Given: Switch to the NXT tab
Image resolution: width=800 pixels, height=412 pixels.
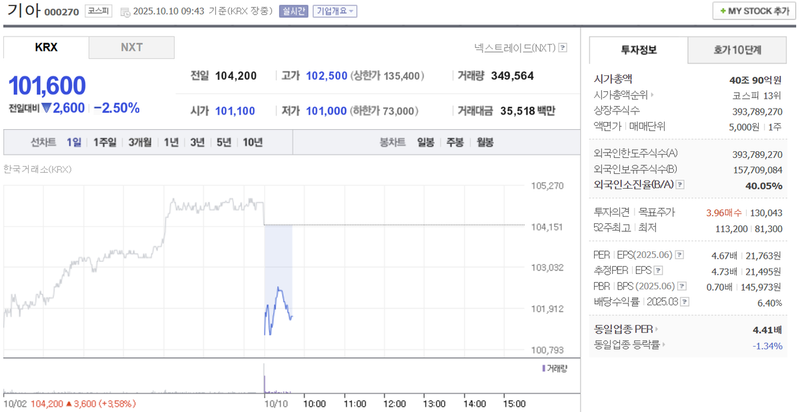Looking at the screenshot, I should pos(131,47).
